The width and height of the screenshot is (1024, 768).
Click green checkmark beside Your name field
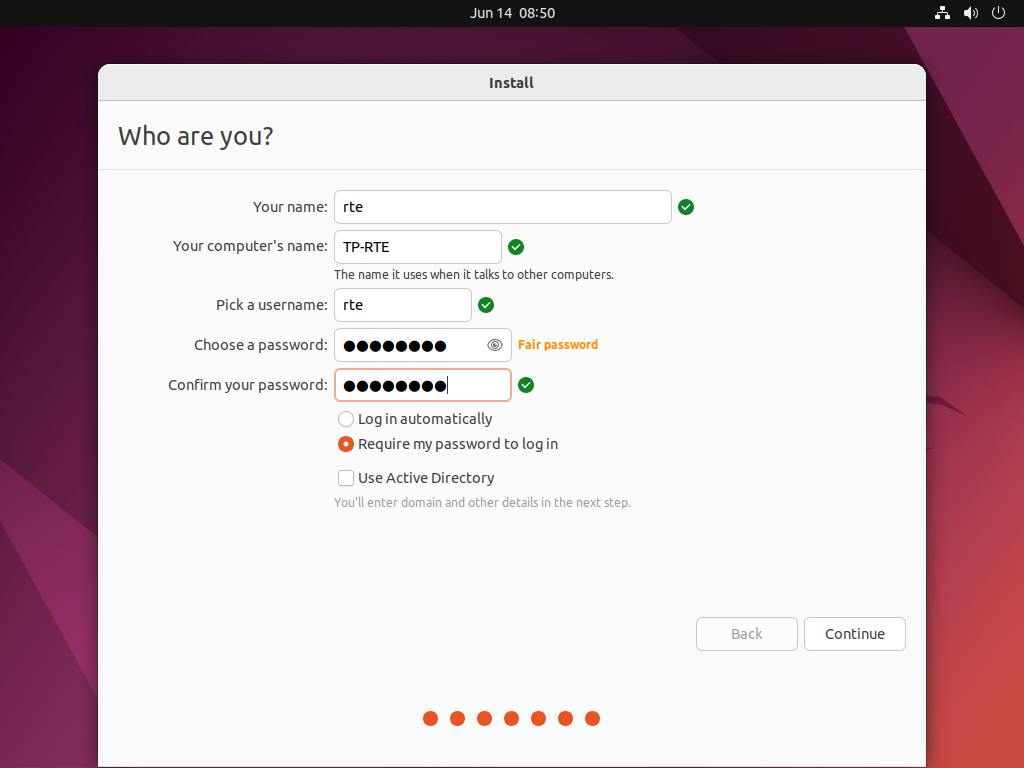click(x=686, y=207)
